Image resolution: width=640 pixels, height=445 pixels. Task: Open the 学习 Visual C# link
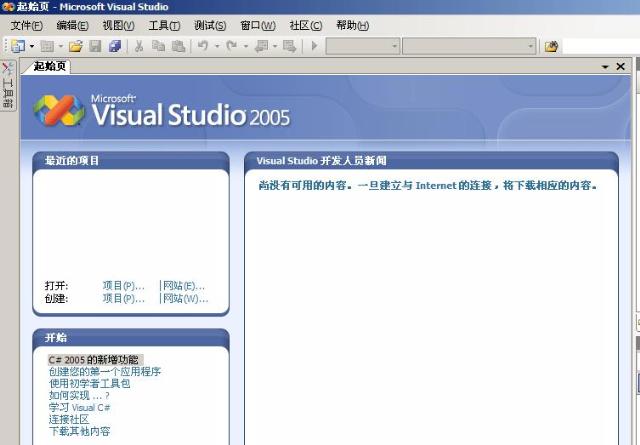(80, 407)
